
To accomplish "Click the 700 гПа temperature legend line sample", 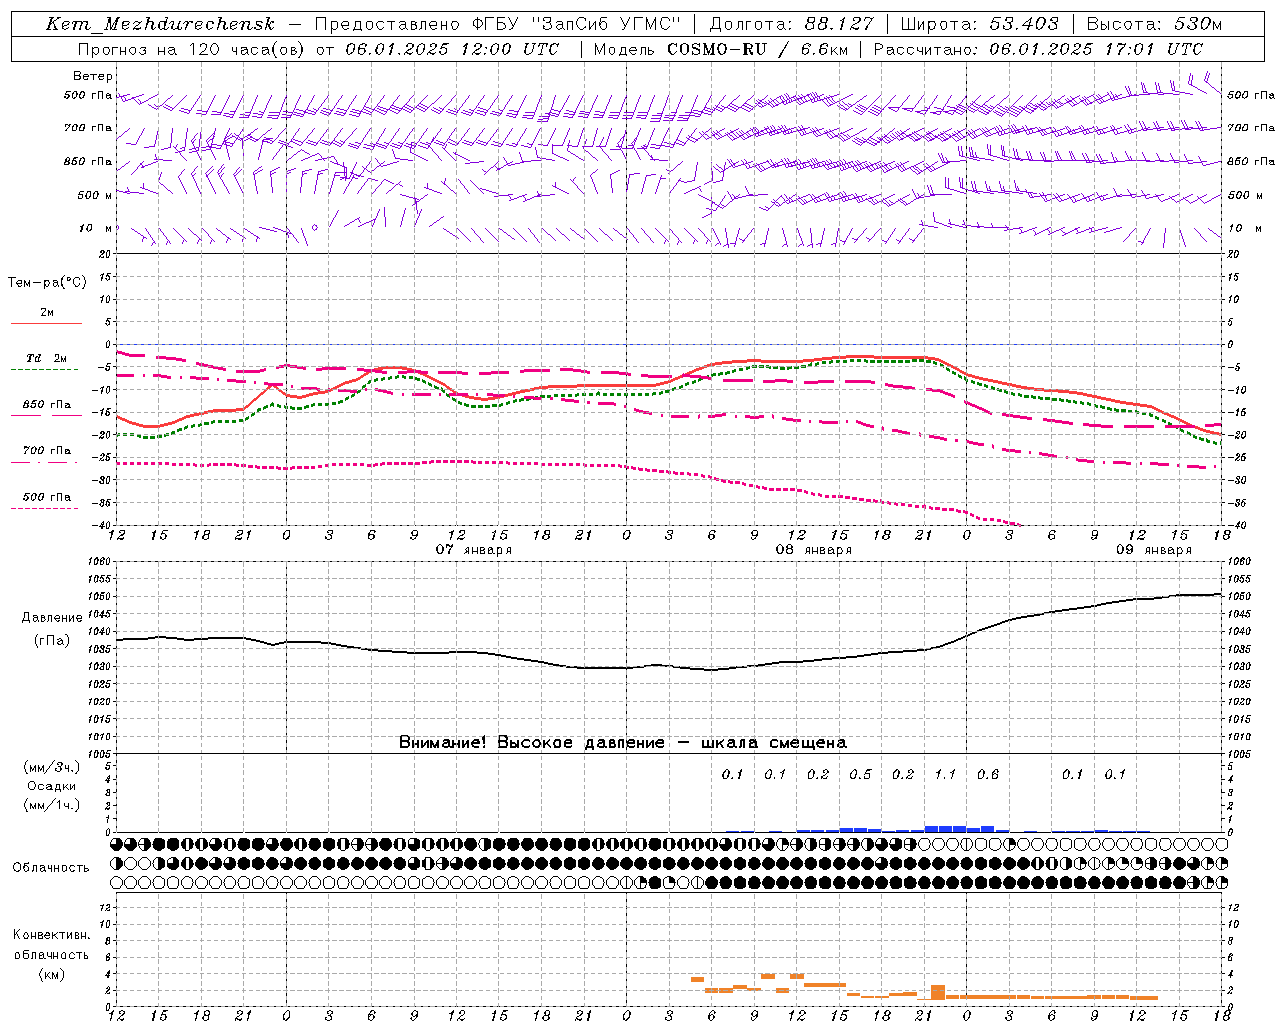I will 44,462.
